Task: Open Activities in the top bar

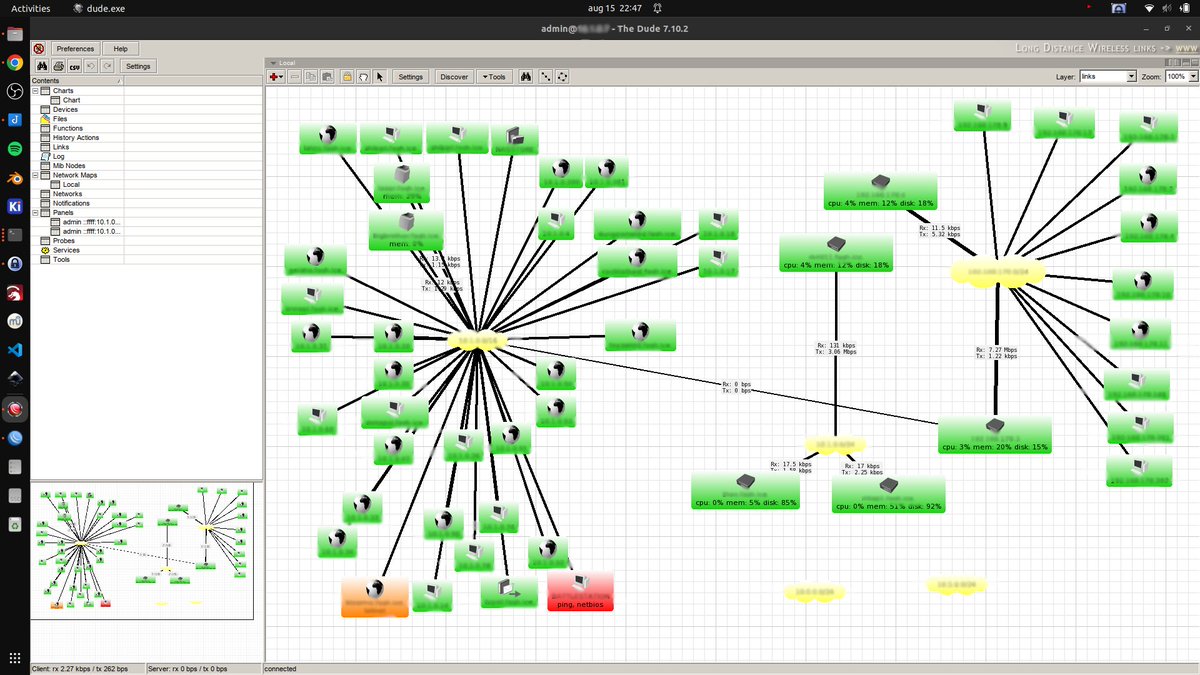Action: point(31,8)
